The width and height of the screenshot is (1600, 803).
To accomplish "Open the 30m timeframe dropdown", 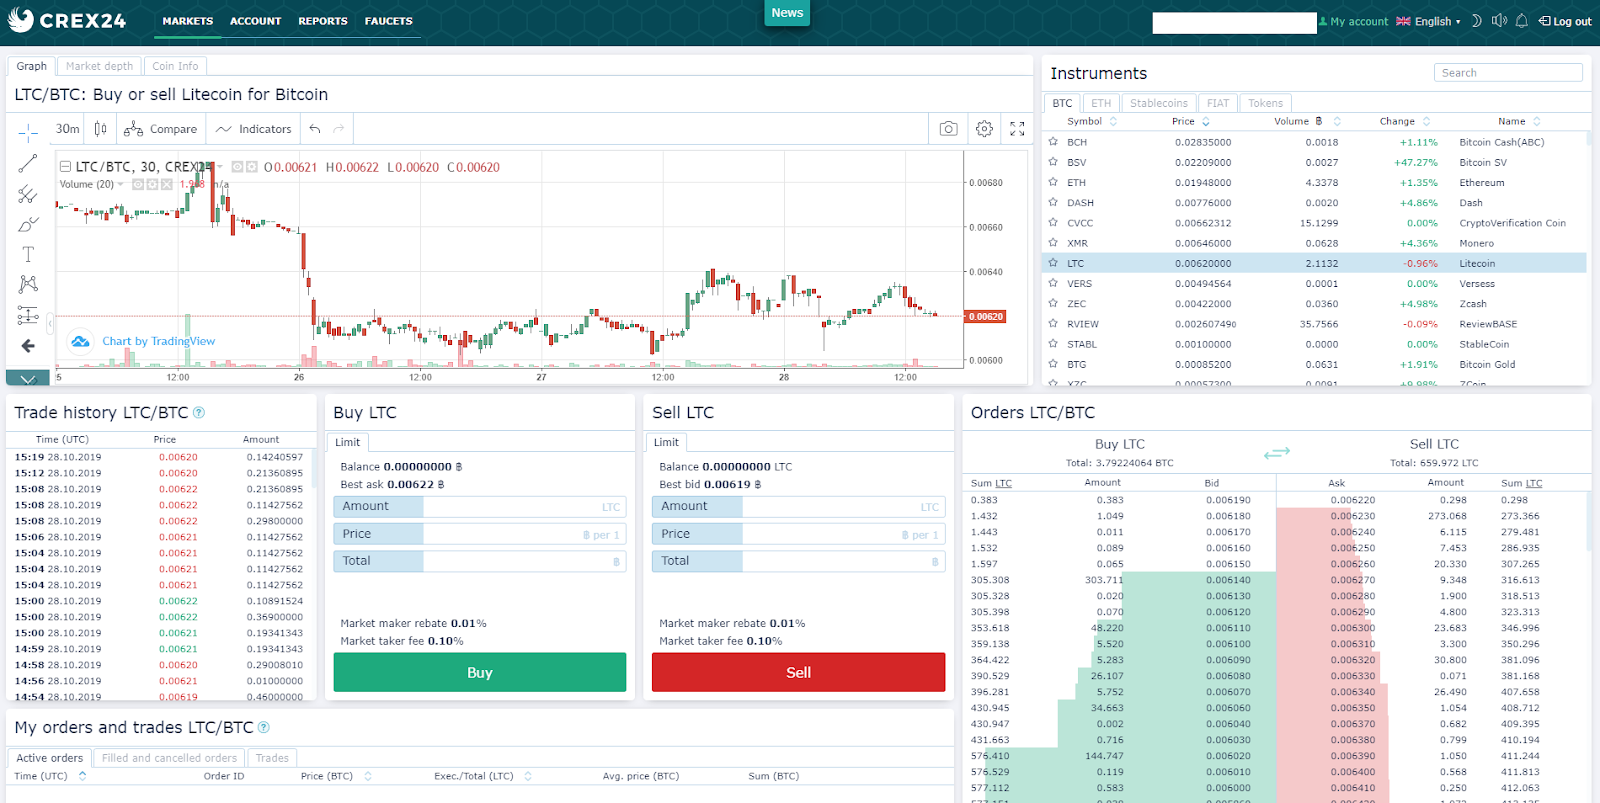I will click(x=67, y=129).
